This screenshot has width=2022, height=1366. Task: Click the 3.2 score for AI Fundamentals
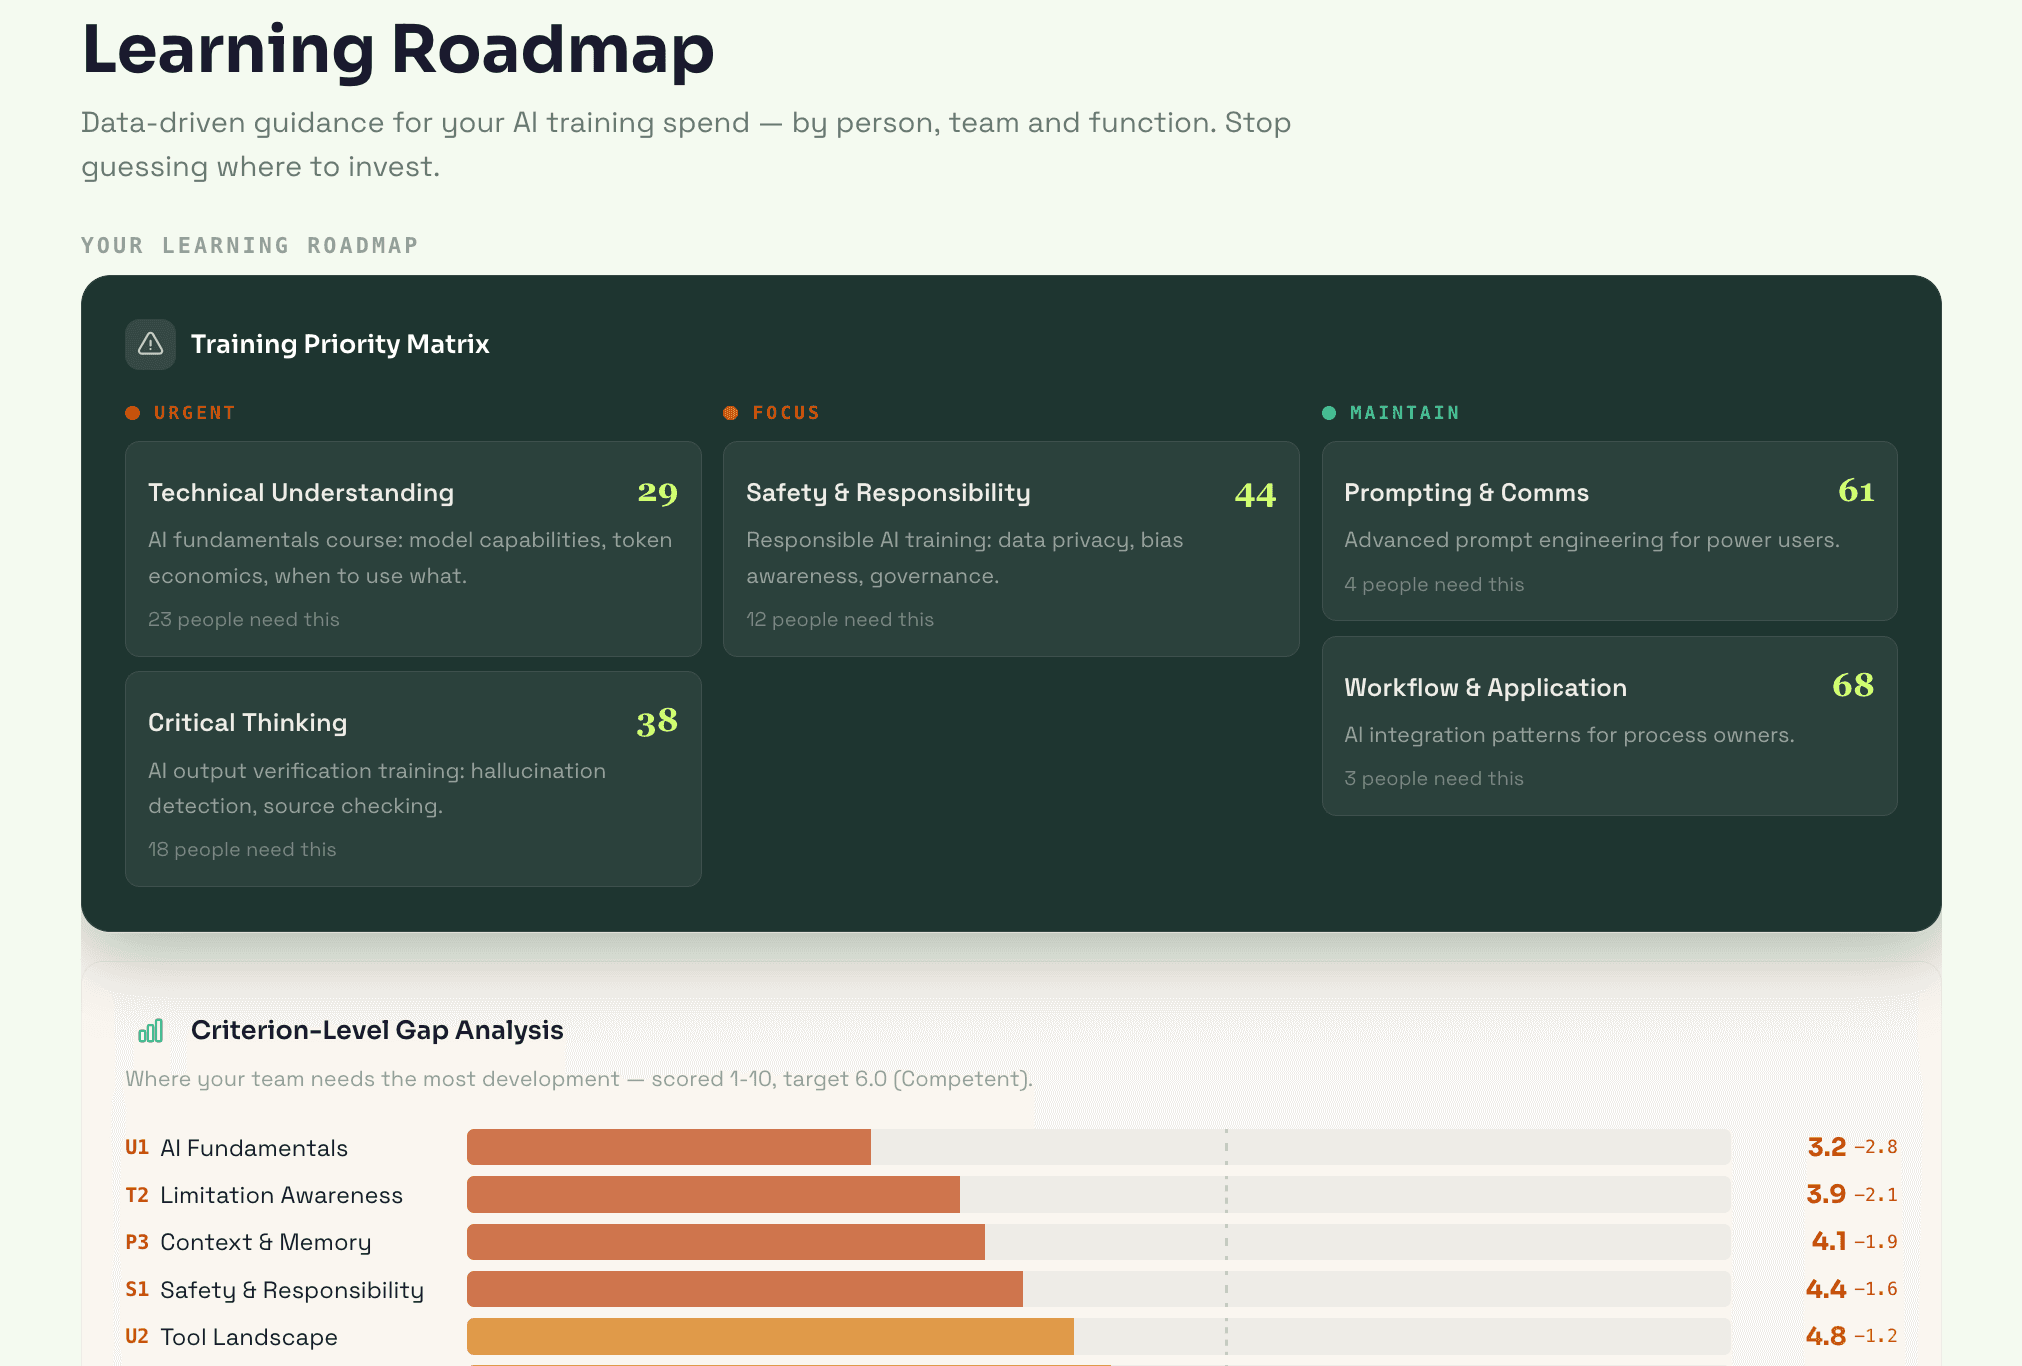pyautogui.click(x=1826, y=1147)
